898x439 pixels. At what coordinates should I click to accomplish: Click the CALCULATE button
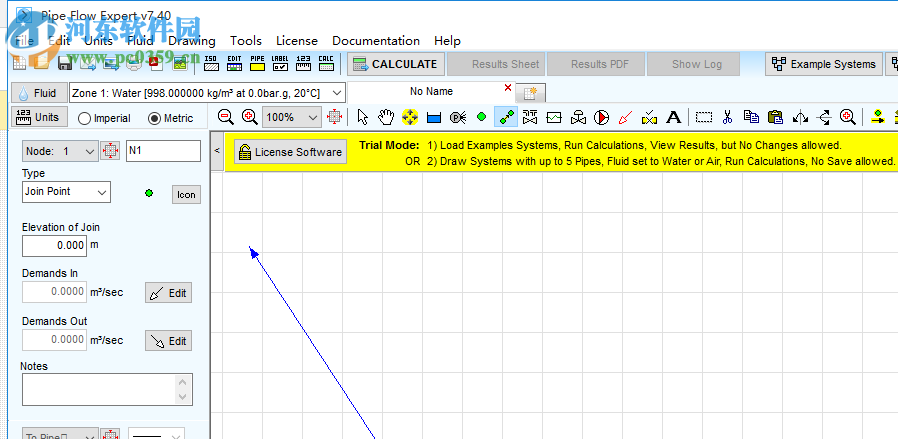(x=396, y=64)
